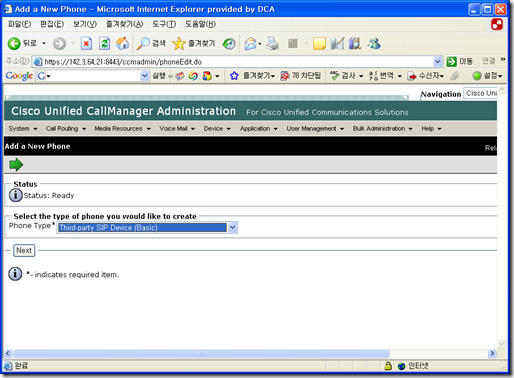
Task: Open Favorites via the star icon
Action: pos(179,44)
